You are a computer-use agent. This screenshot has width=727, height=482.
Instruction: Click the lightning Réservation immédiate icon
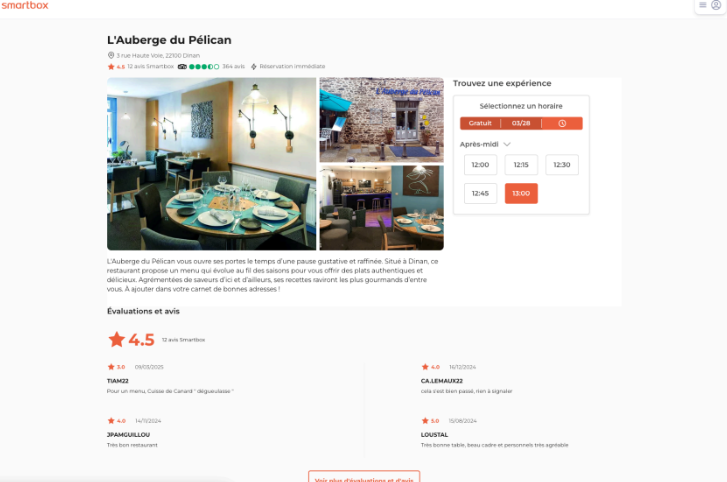pyautogui.click(x=254, y=67)
